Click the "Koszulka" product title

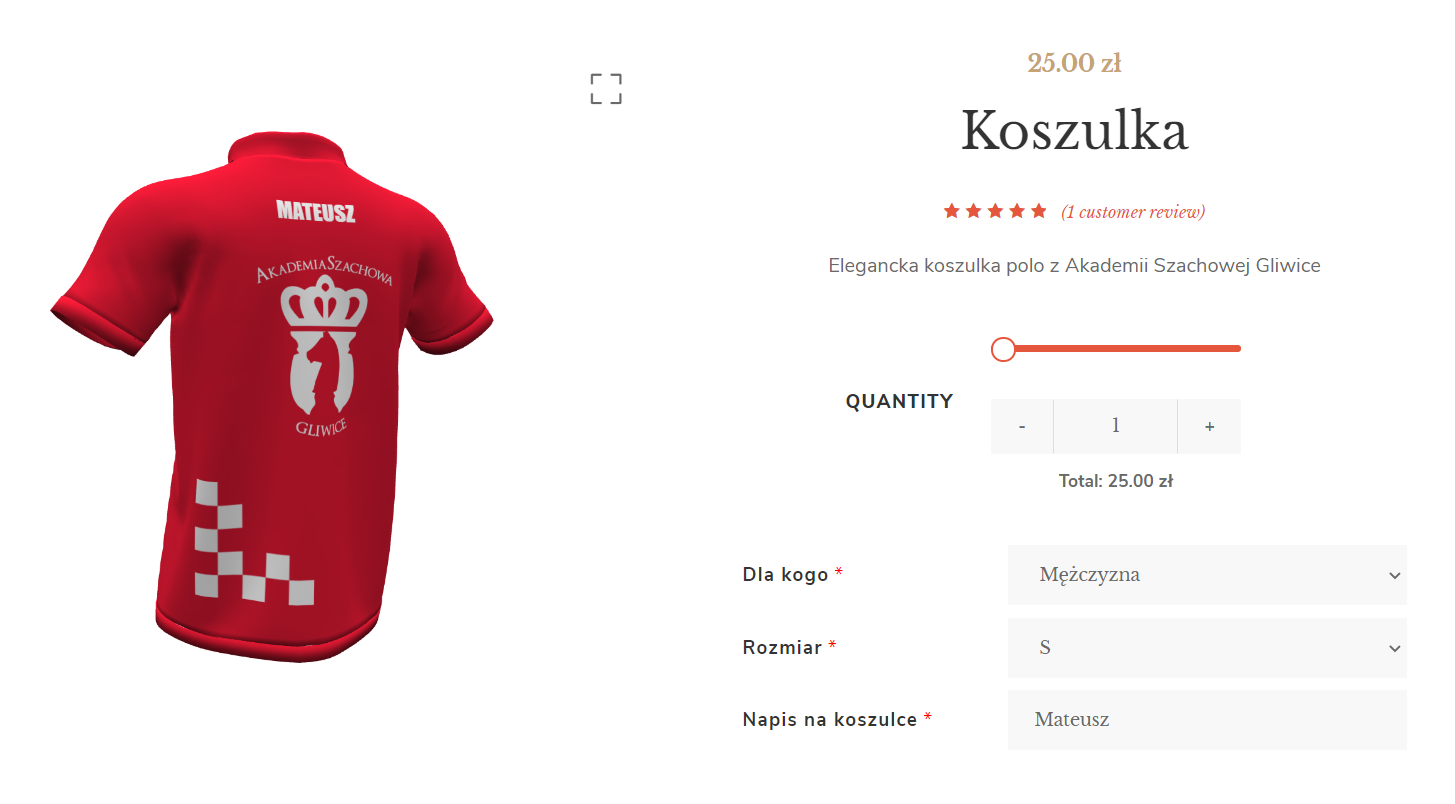coord(1075,131)
